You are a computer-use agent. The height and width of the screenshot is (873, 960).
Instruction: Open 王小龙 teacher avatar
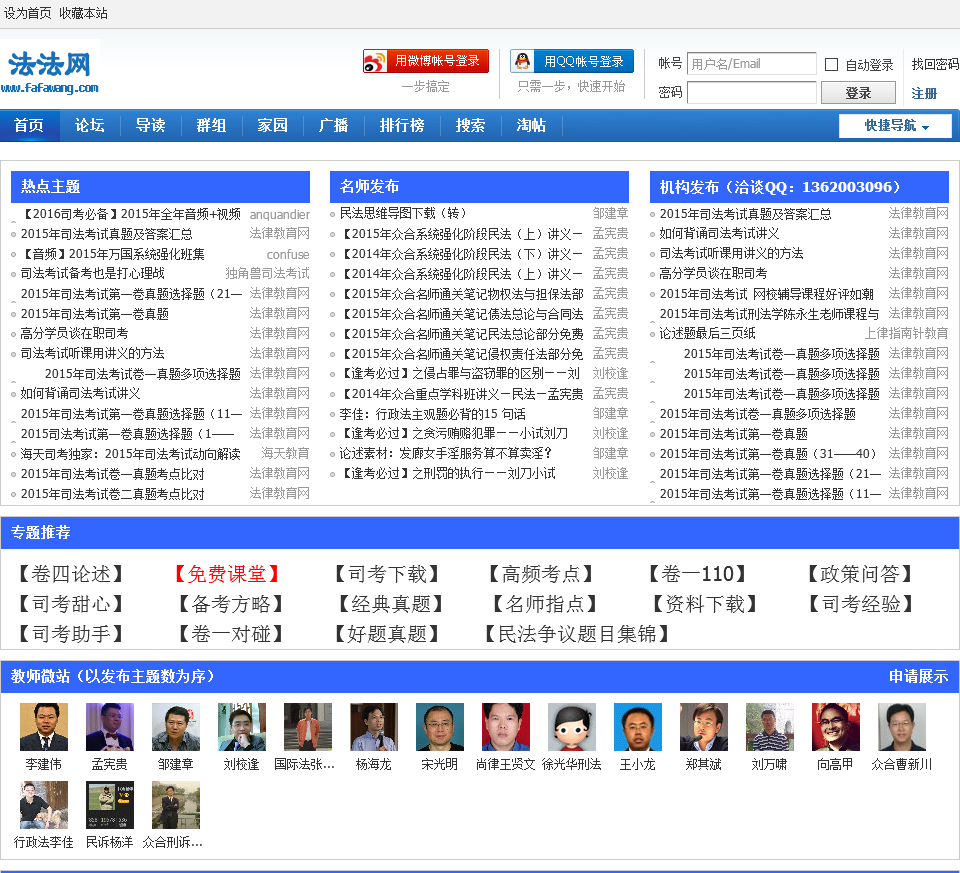[x=638, y=727]
